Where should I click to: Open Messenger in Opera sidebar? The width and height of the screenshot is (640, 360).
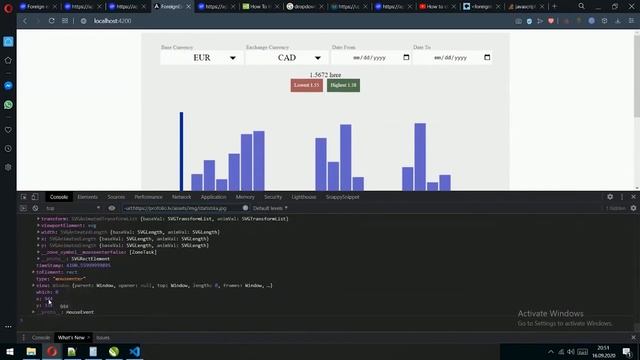[8, 86]
